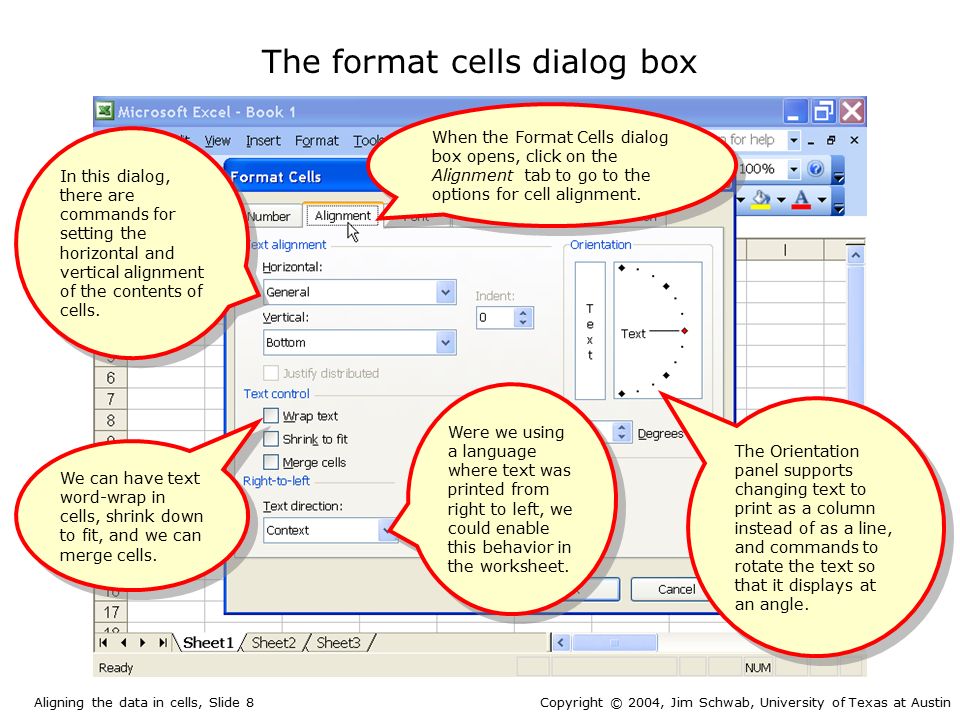This screenshot has width=960, height=720.
Task: Click the horizontal scrollbar left arrow
Action: [560, 642]
